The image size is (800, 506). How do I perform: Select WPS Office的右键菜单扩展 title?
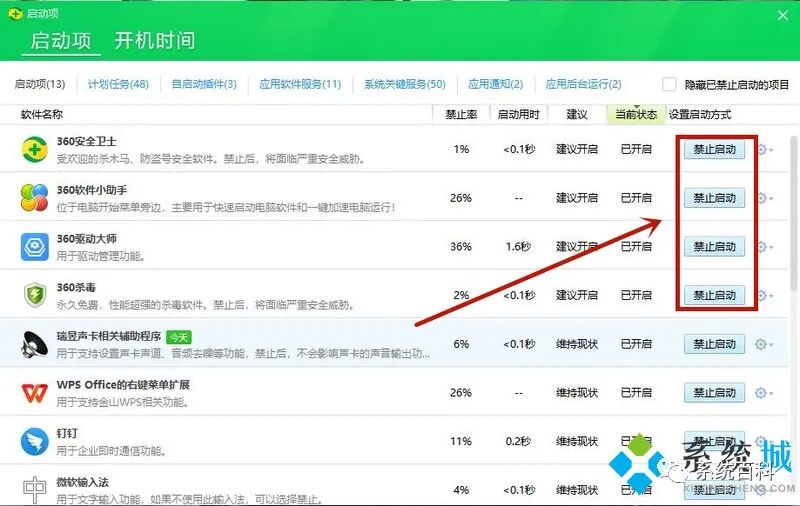(123, 385)
